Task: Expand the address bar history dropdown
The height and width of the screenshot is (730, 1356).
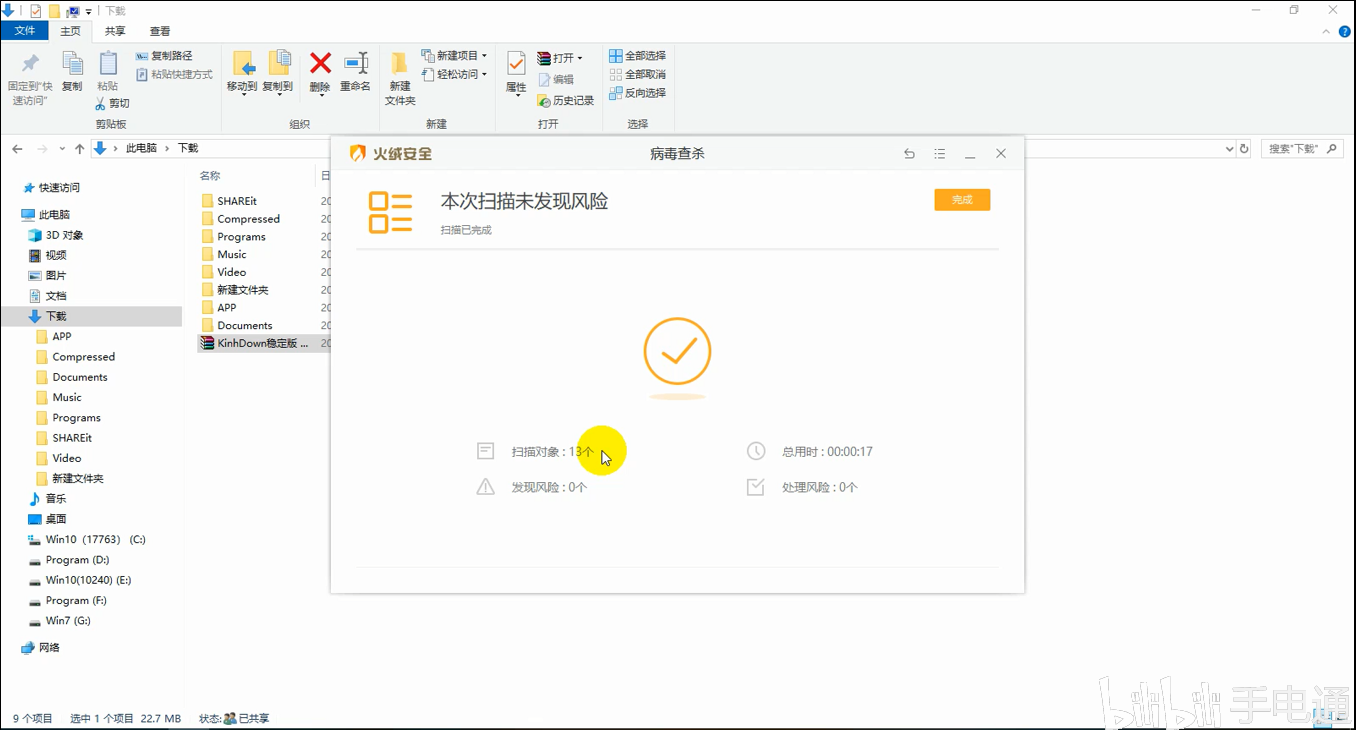Action: 1229,149
